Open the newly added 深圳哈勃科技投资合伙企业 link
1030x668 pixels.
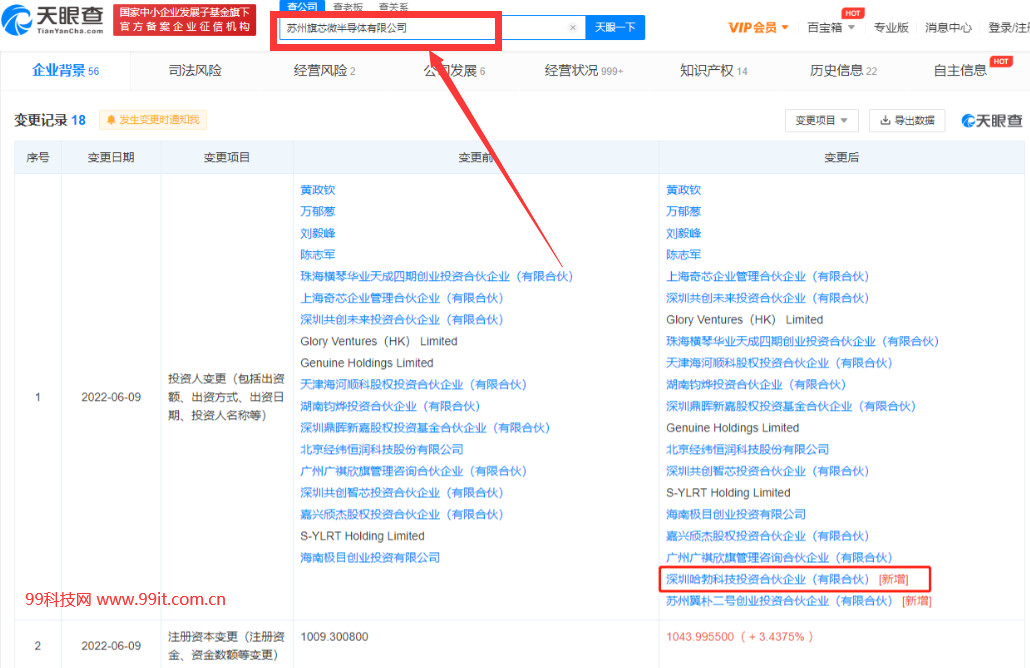click(x=767, y=579)
